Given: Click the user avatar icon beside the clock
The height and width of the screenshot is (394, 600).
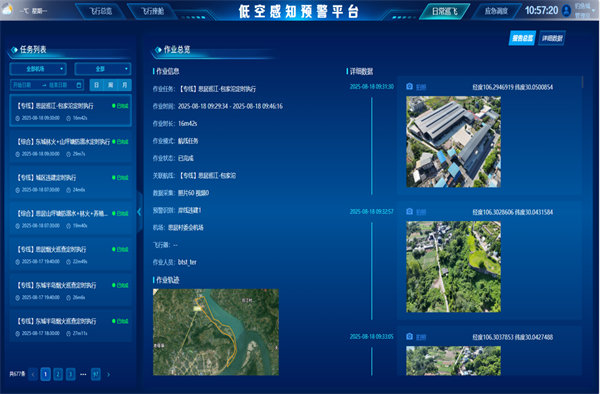Looking at the screenshot, I should [566, 10].
